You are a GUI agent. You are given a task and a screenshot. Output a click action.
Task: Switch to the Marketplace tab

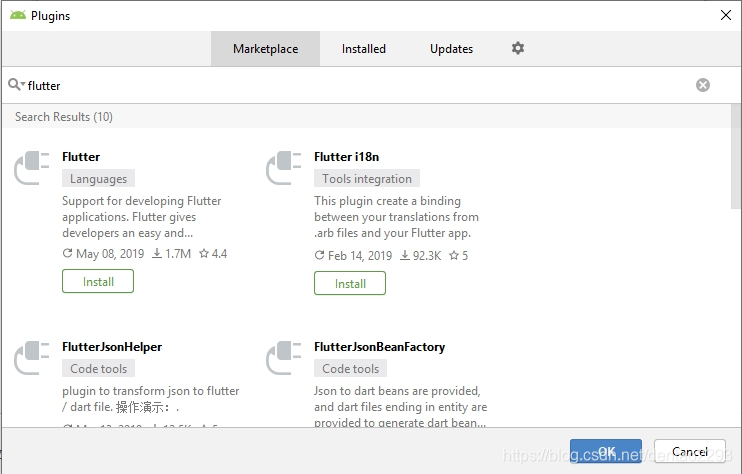[265, 49]
